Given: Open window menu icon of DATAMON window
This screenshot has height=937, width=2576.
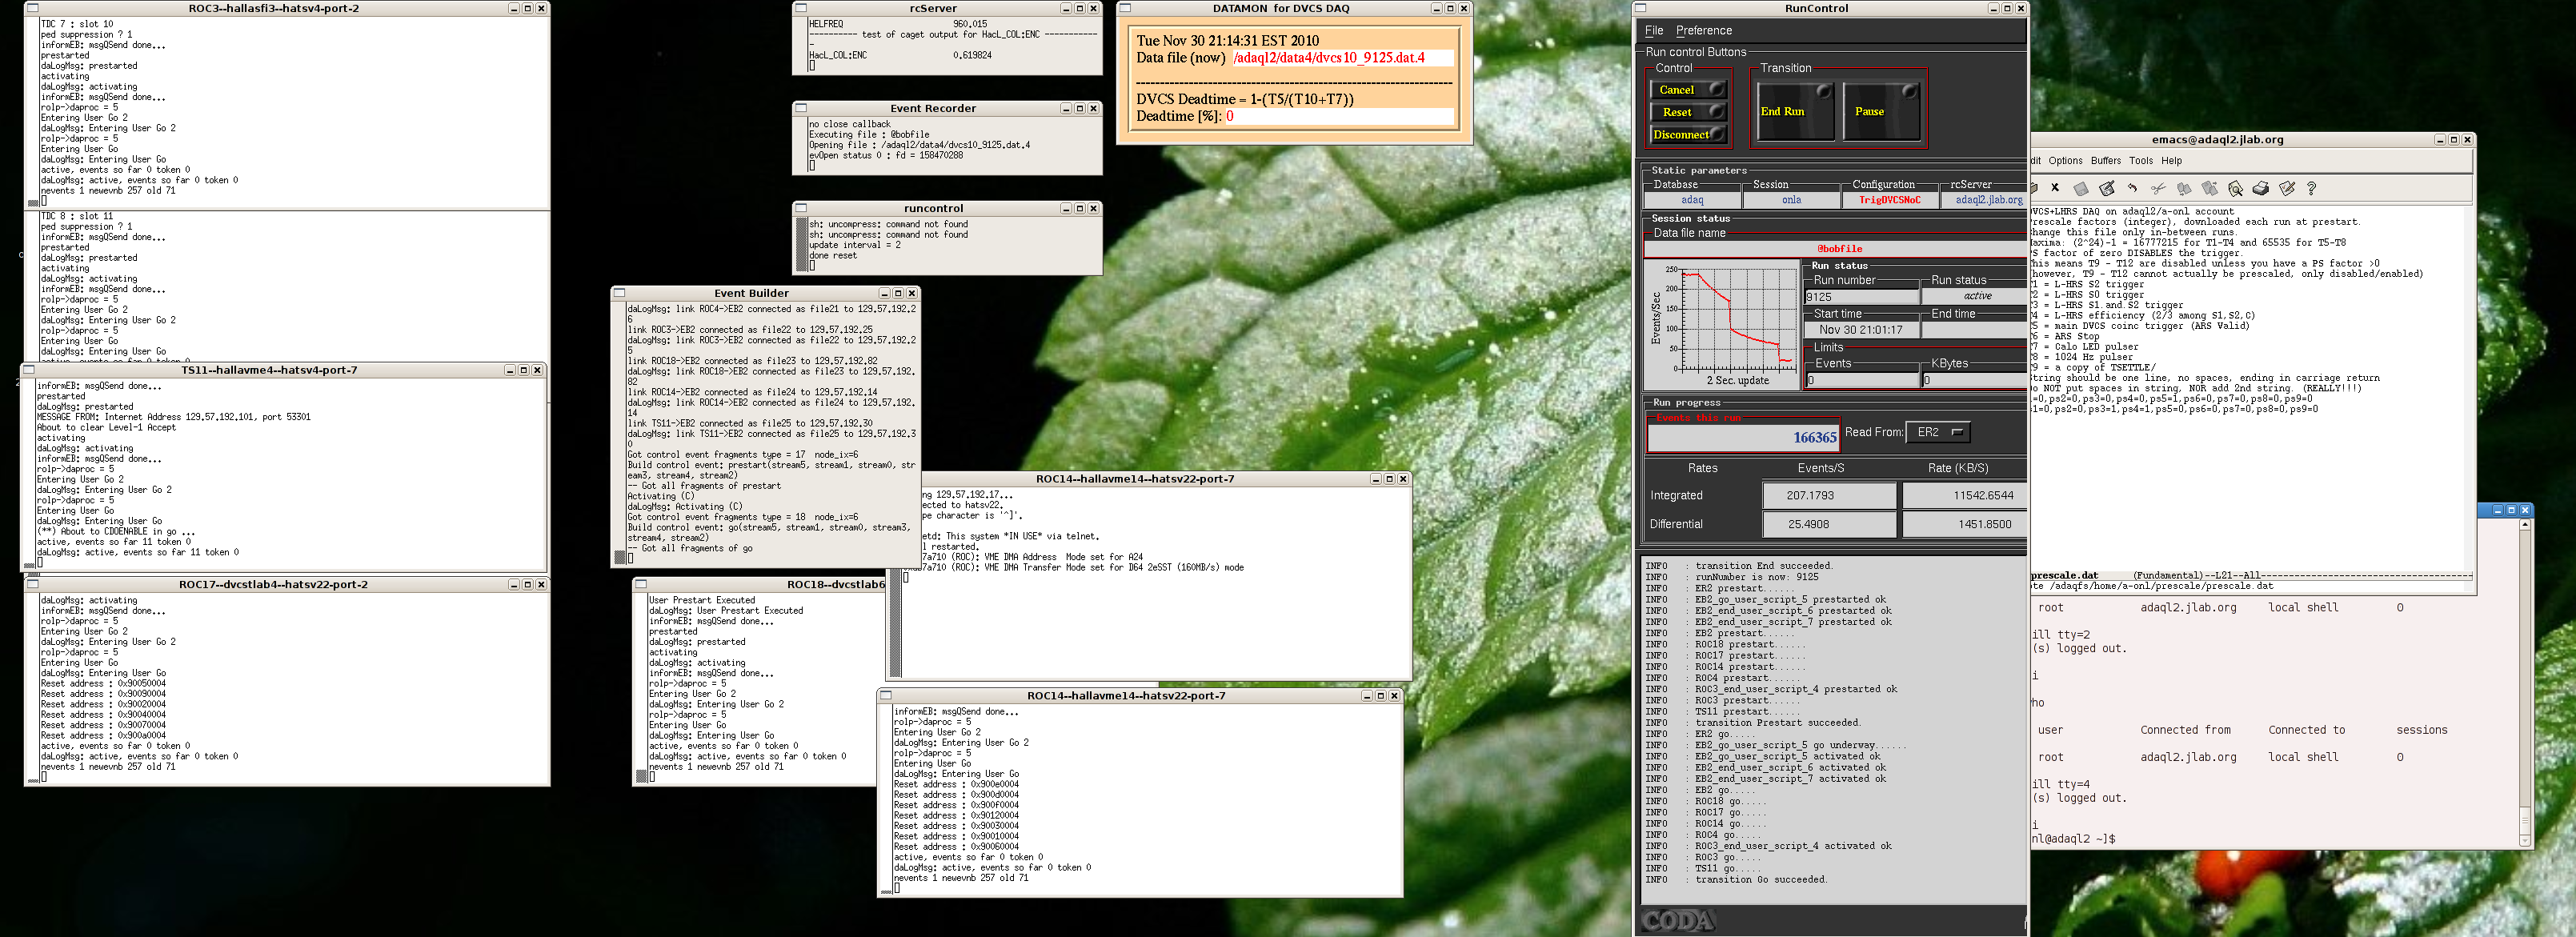Looking at the screenshot, I should point(1125,8).
